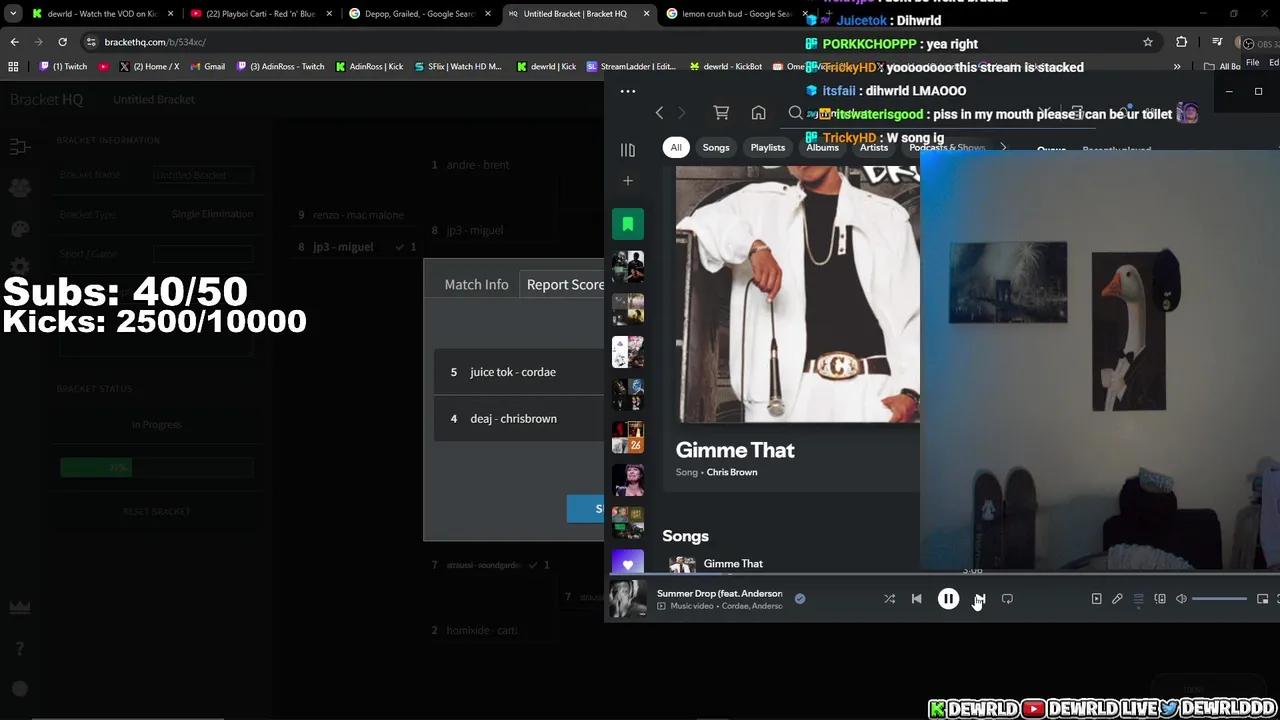Play Gimme That in the Songs list
The width and height of the screenshot is (1280, 720).
(683, 565)
